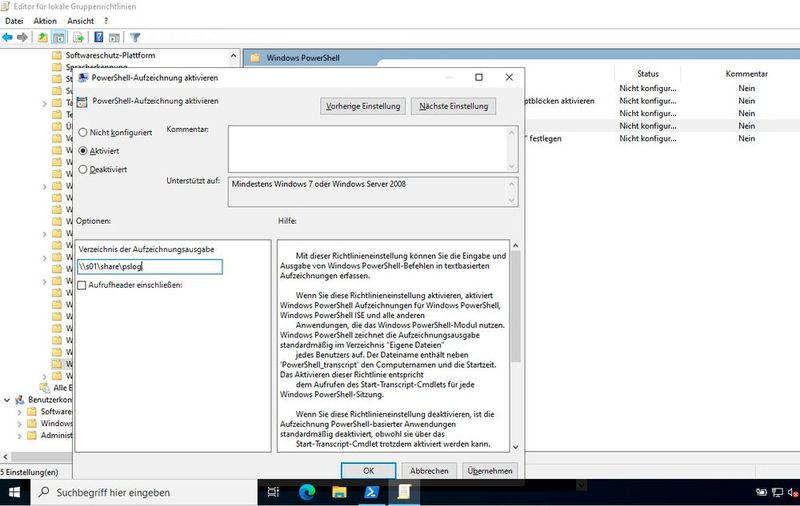Select the 'Nicht konfiguriert' radio button

point(83,132)
